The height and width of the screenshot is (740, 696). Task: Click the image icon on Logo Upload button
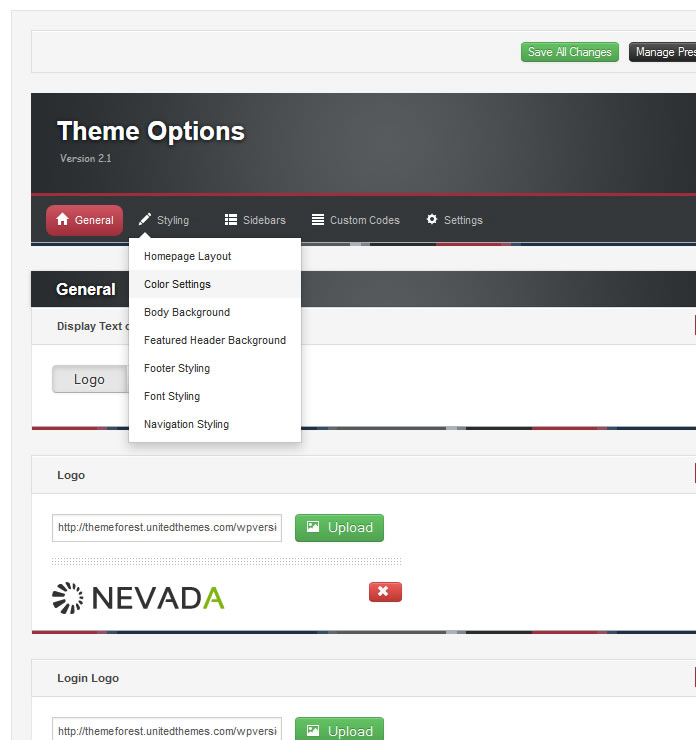(314, 527)
